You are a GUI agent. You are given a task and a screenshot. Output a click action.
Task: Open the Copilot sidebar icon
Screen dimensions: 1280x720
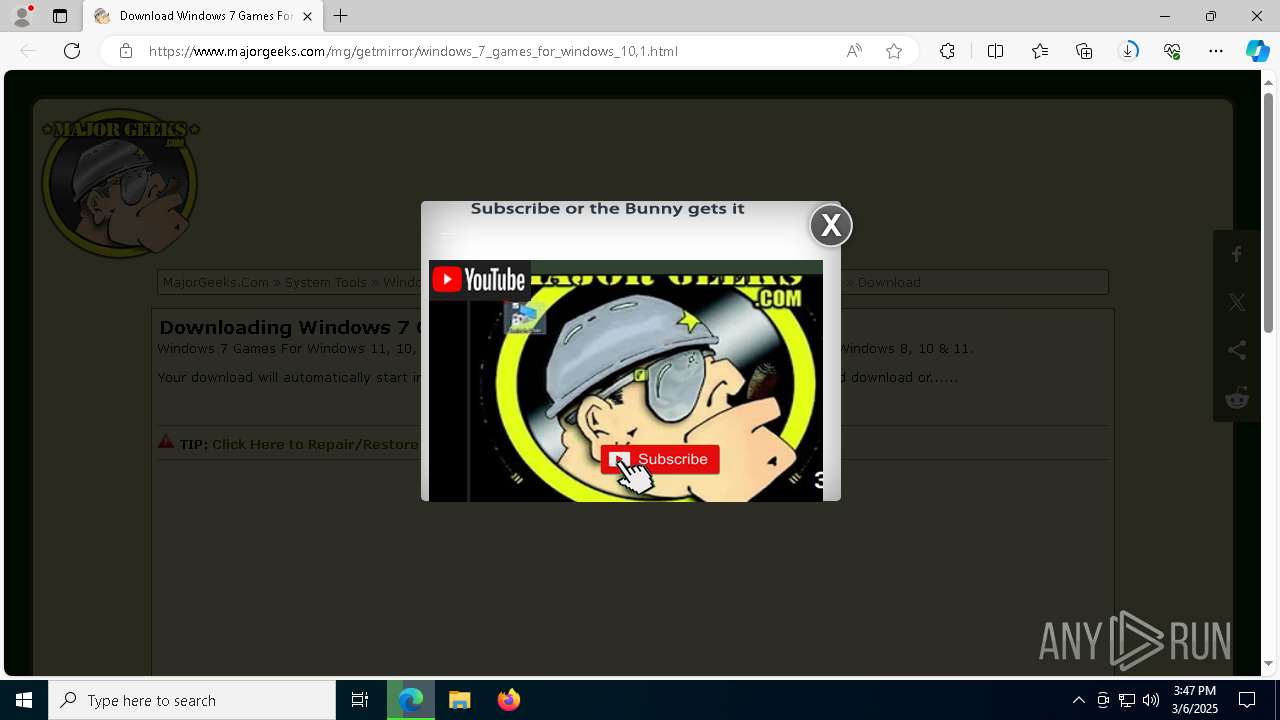pyautogui.click(x=1257, y=51)
